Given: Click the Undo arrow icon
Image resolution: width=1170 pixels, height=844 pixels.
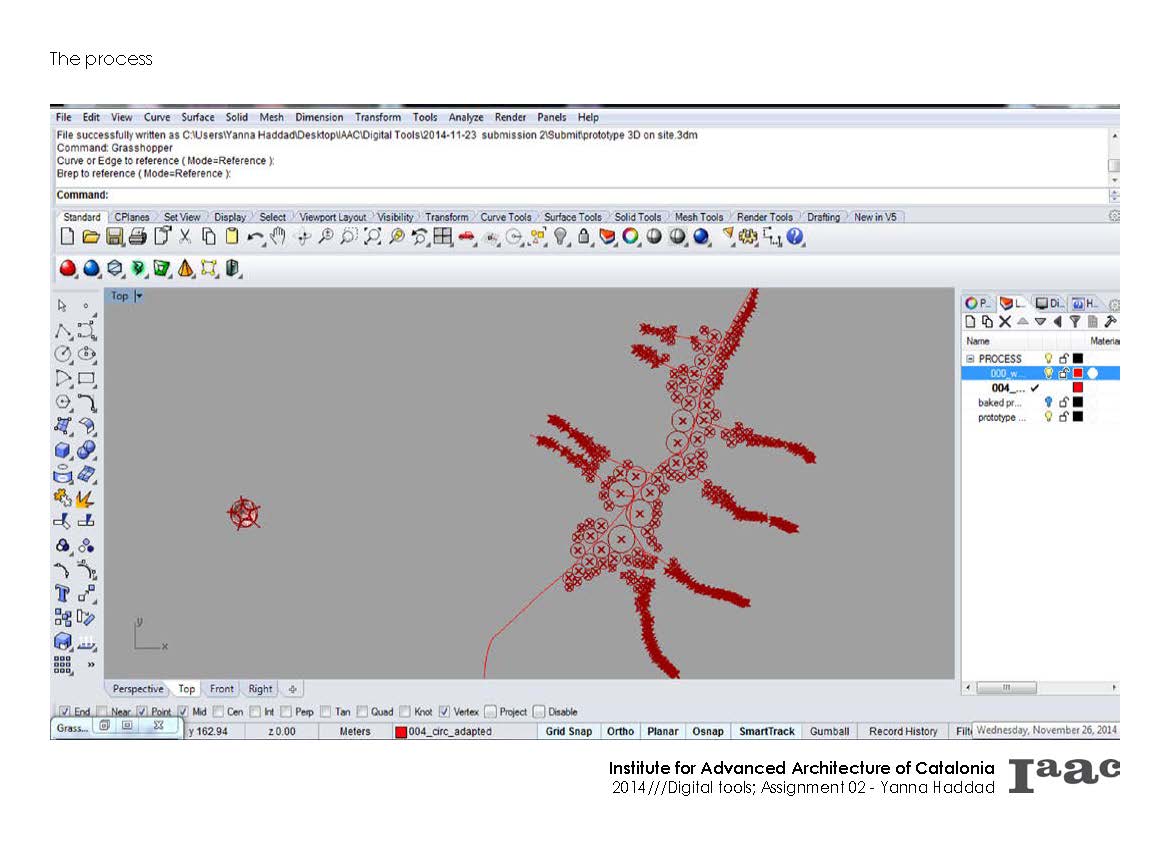Looking at the screenshot, I should 255,237.
